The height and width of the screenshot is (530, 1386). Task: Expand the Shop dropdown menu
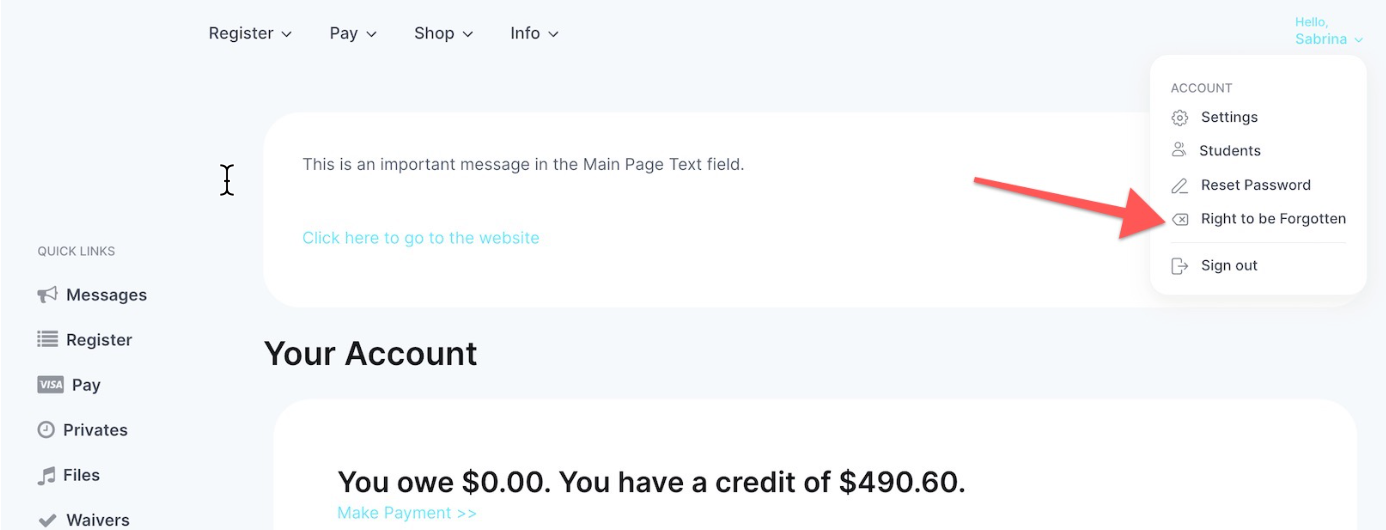click(443, 33)
